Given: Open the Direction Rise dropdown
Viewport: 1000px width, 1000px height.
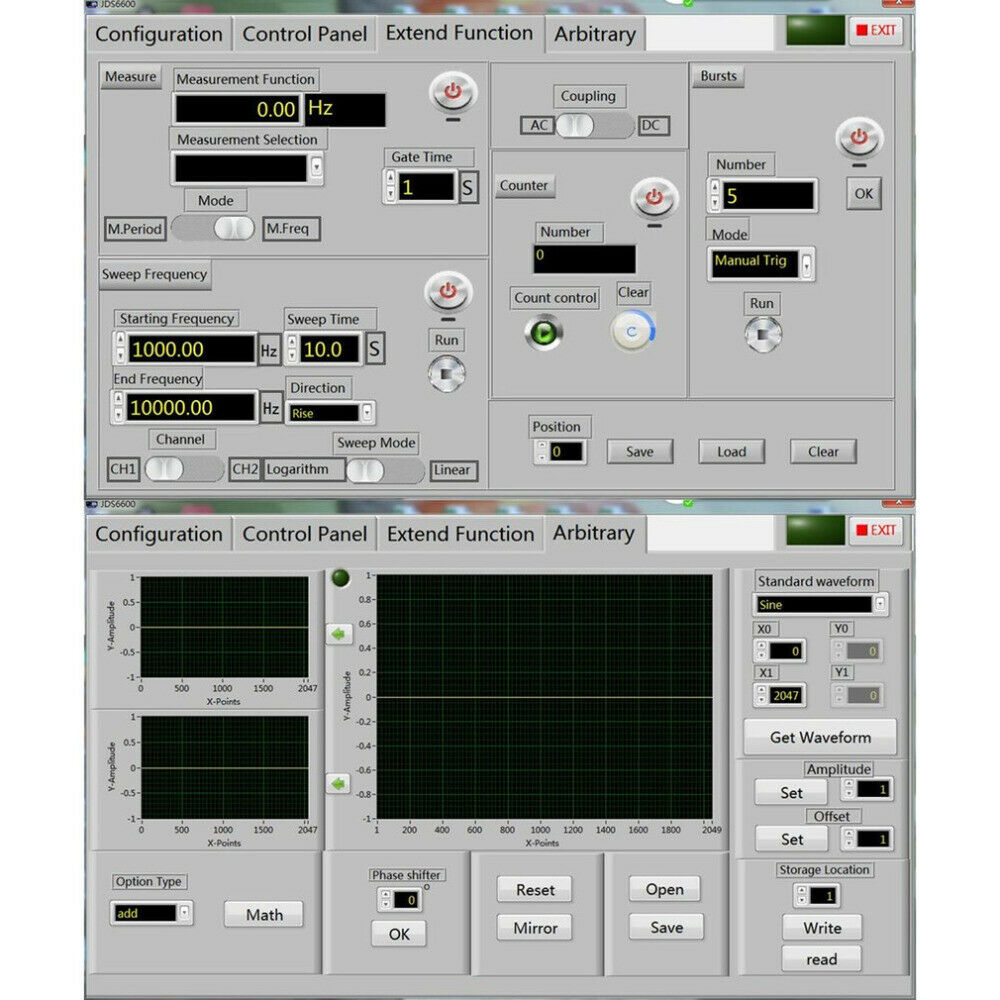Looking at the screenshot, I should pyautogui.click(x=367, y=413).
